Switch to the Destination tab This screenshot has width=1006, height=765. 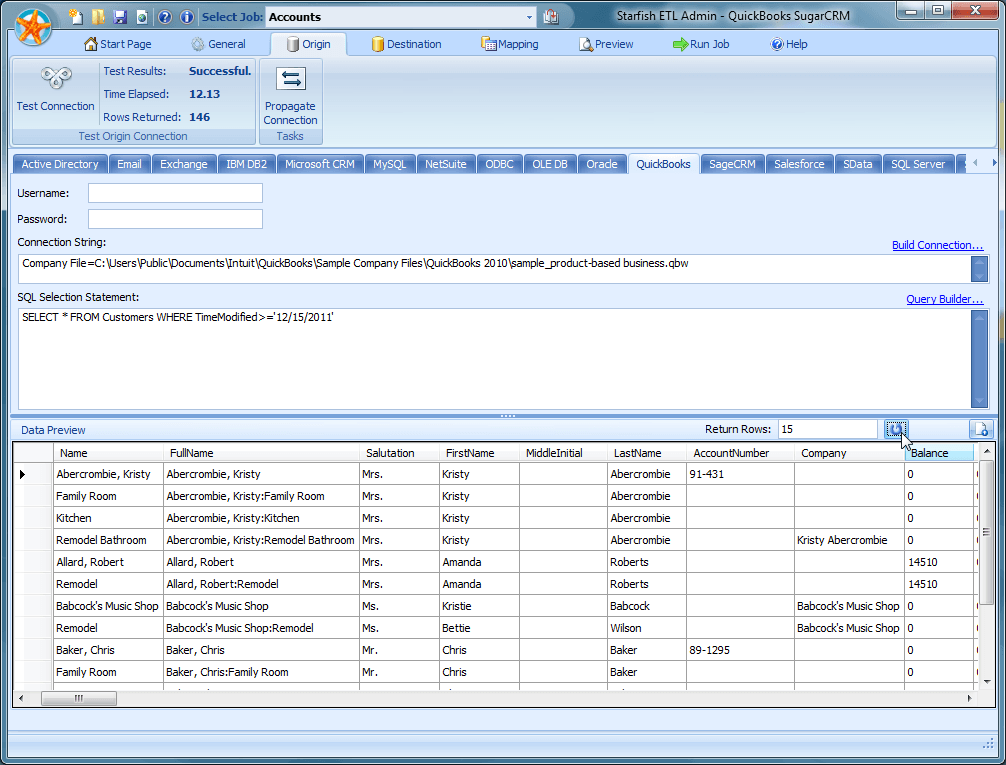407,44
